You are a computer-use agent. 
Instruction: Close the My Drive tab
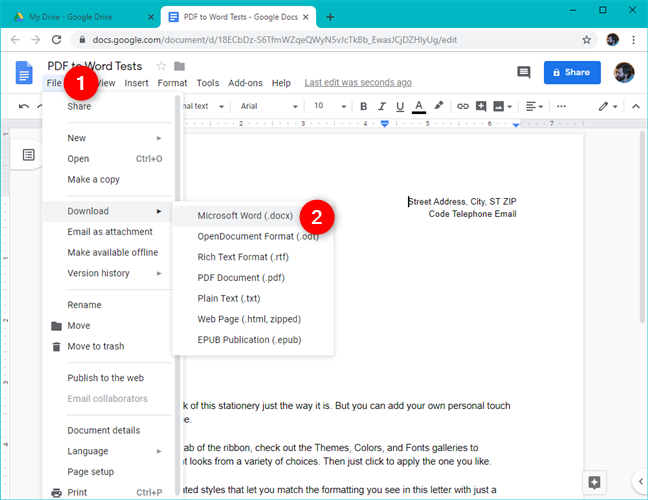tap(151, 17)
